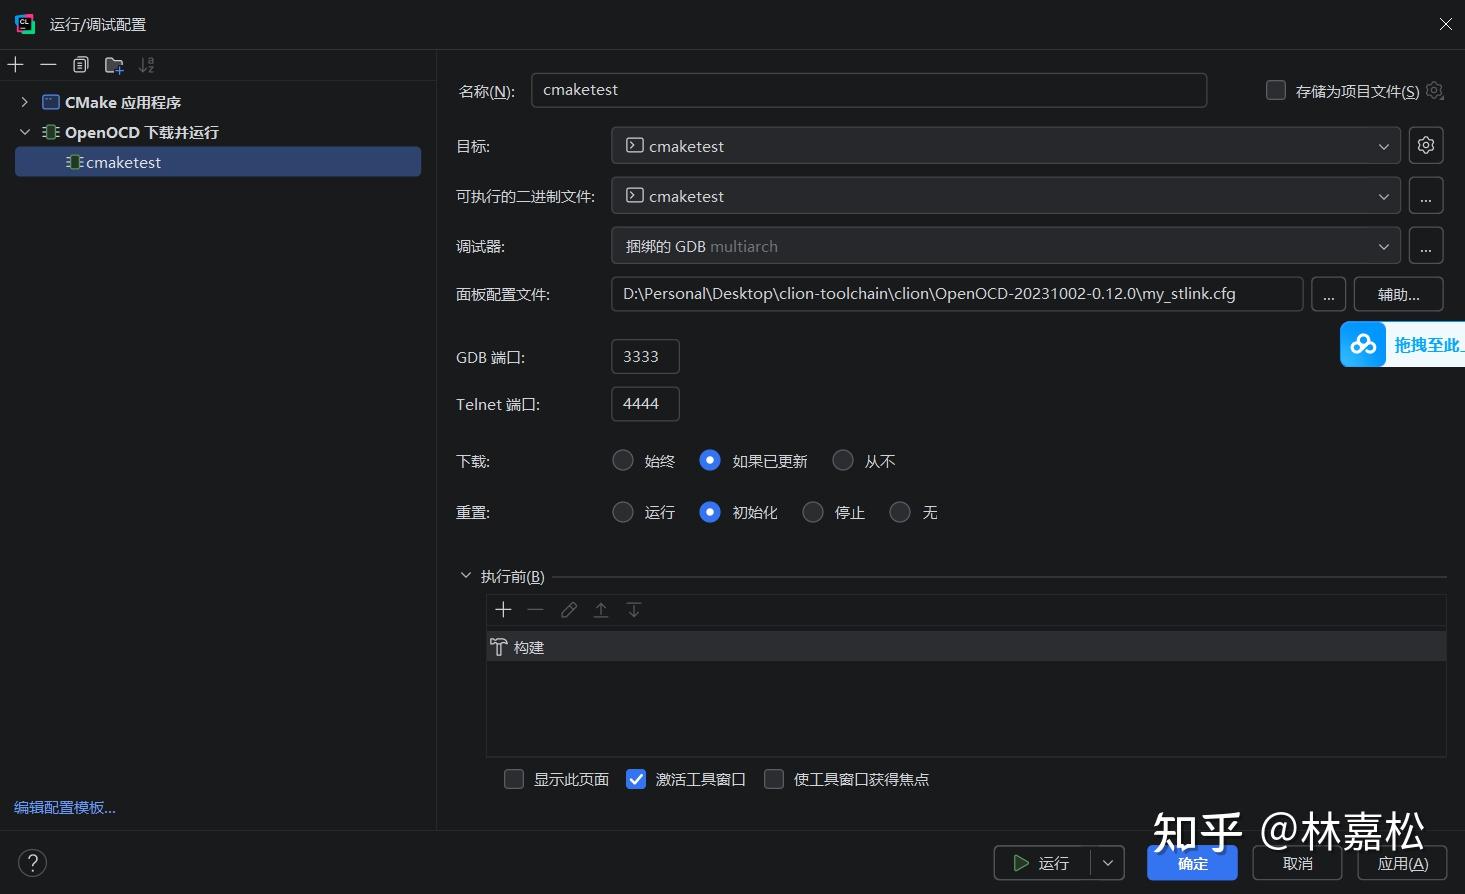The width and height of the screenshot is (1465, 894).
Task: Add a new run configuration
Action: 15,65
